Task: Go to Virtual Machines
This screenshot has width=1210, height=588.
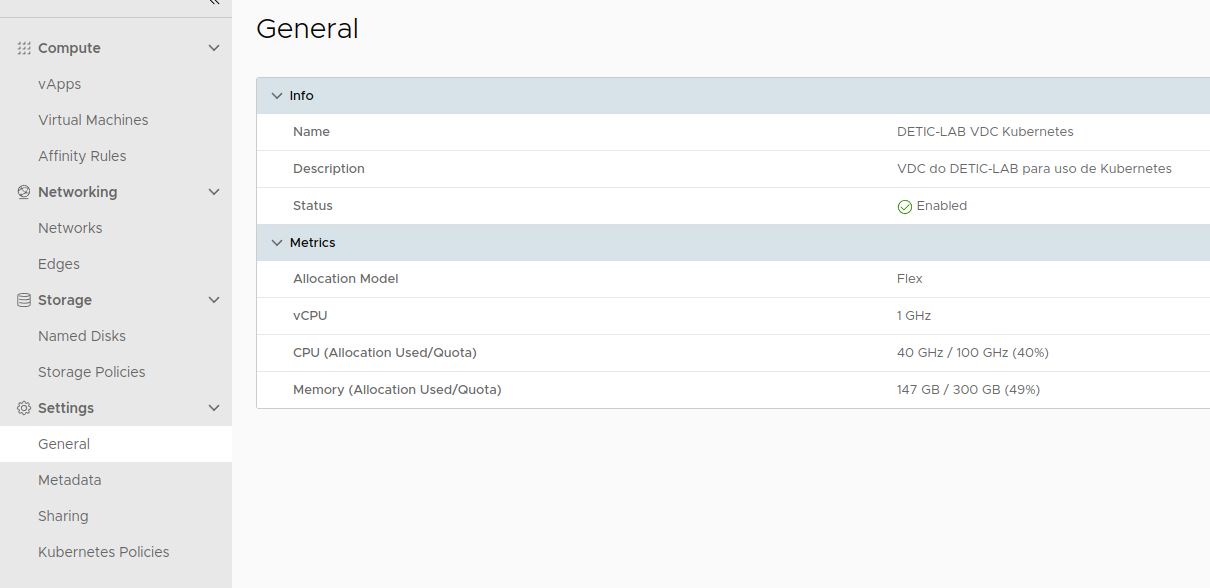Action: [x=93, y=120]
